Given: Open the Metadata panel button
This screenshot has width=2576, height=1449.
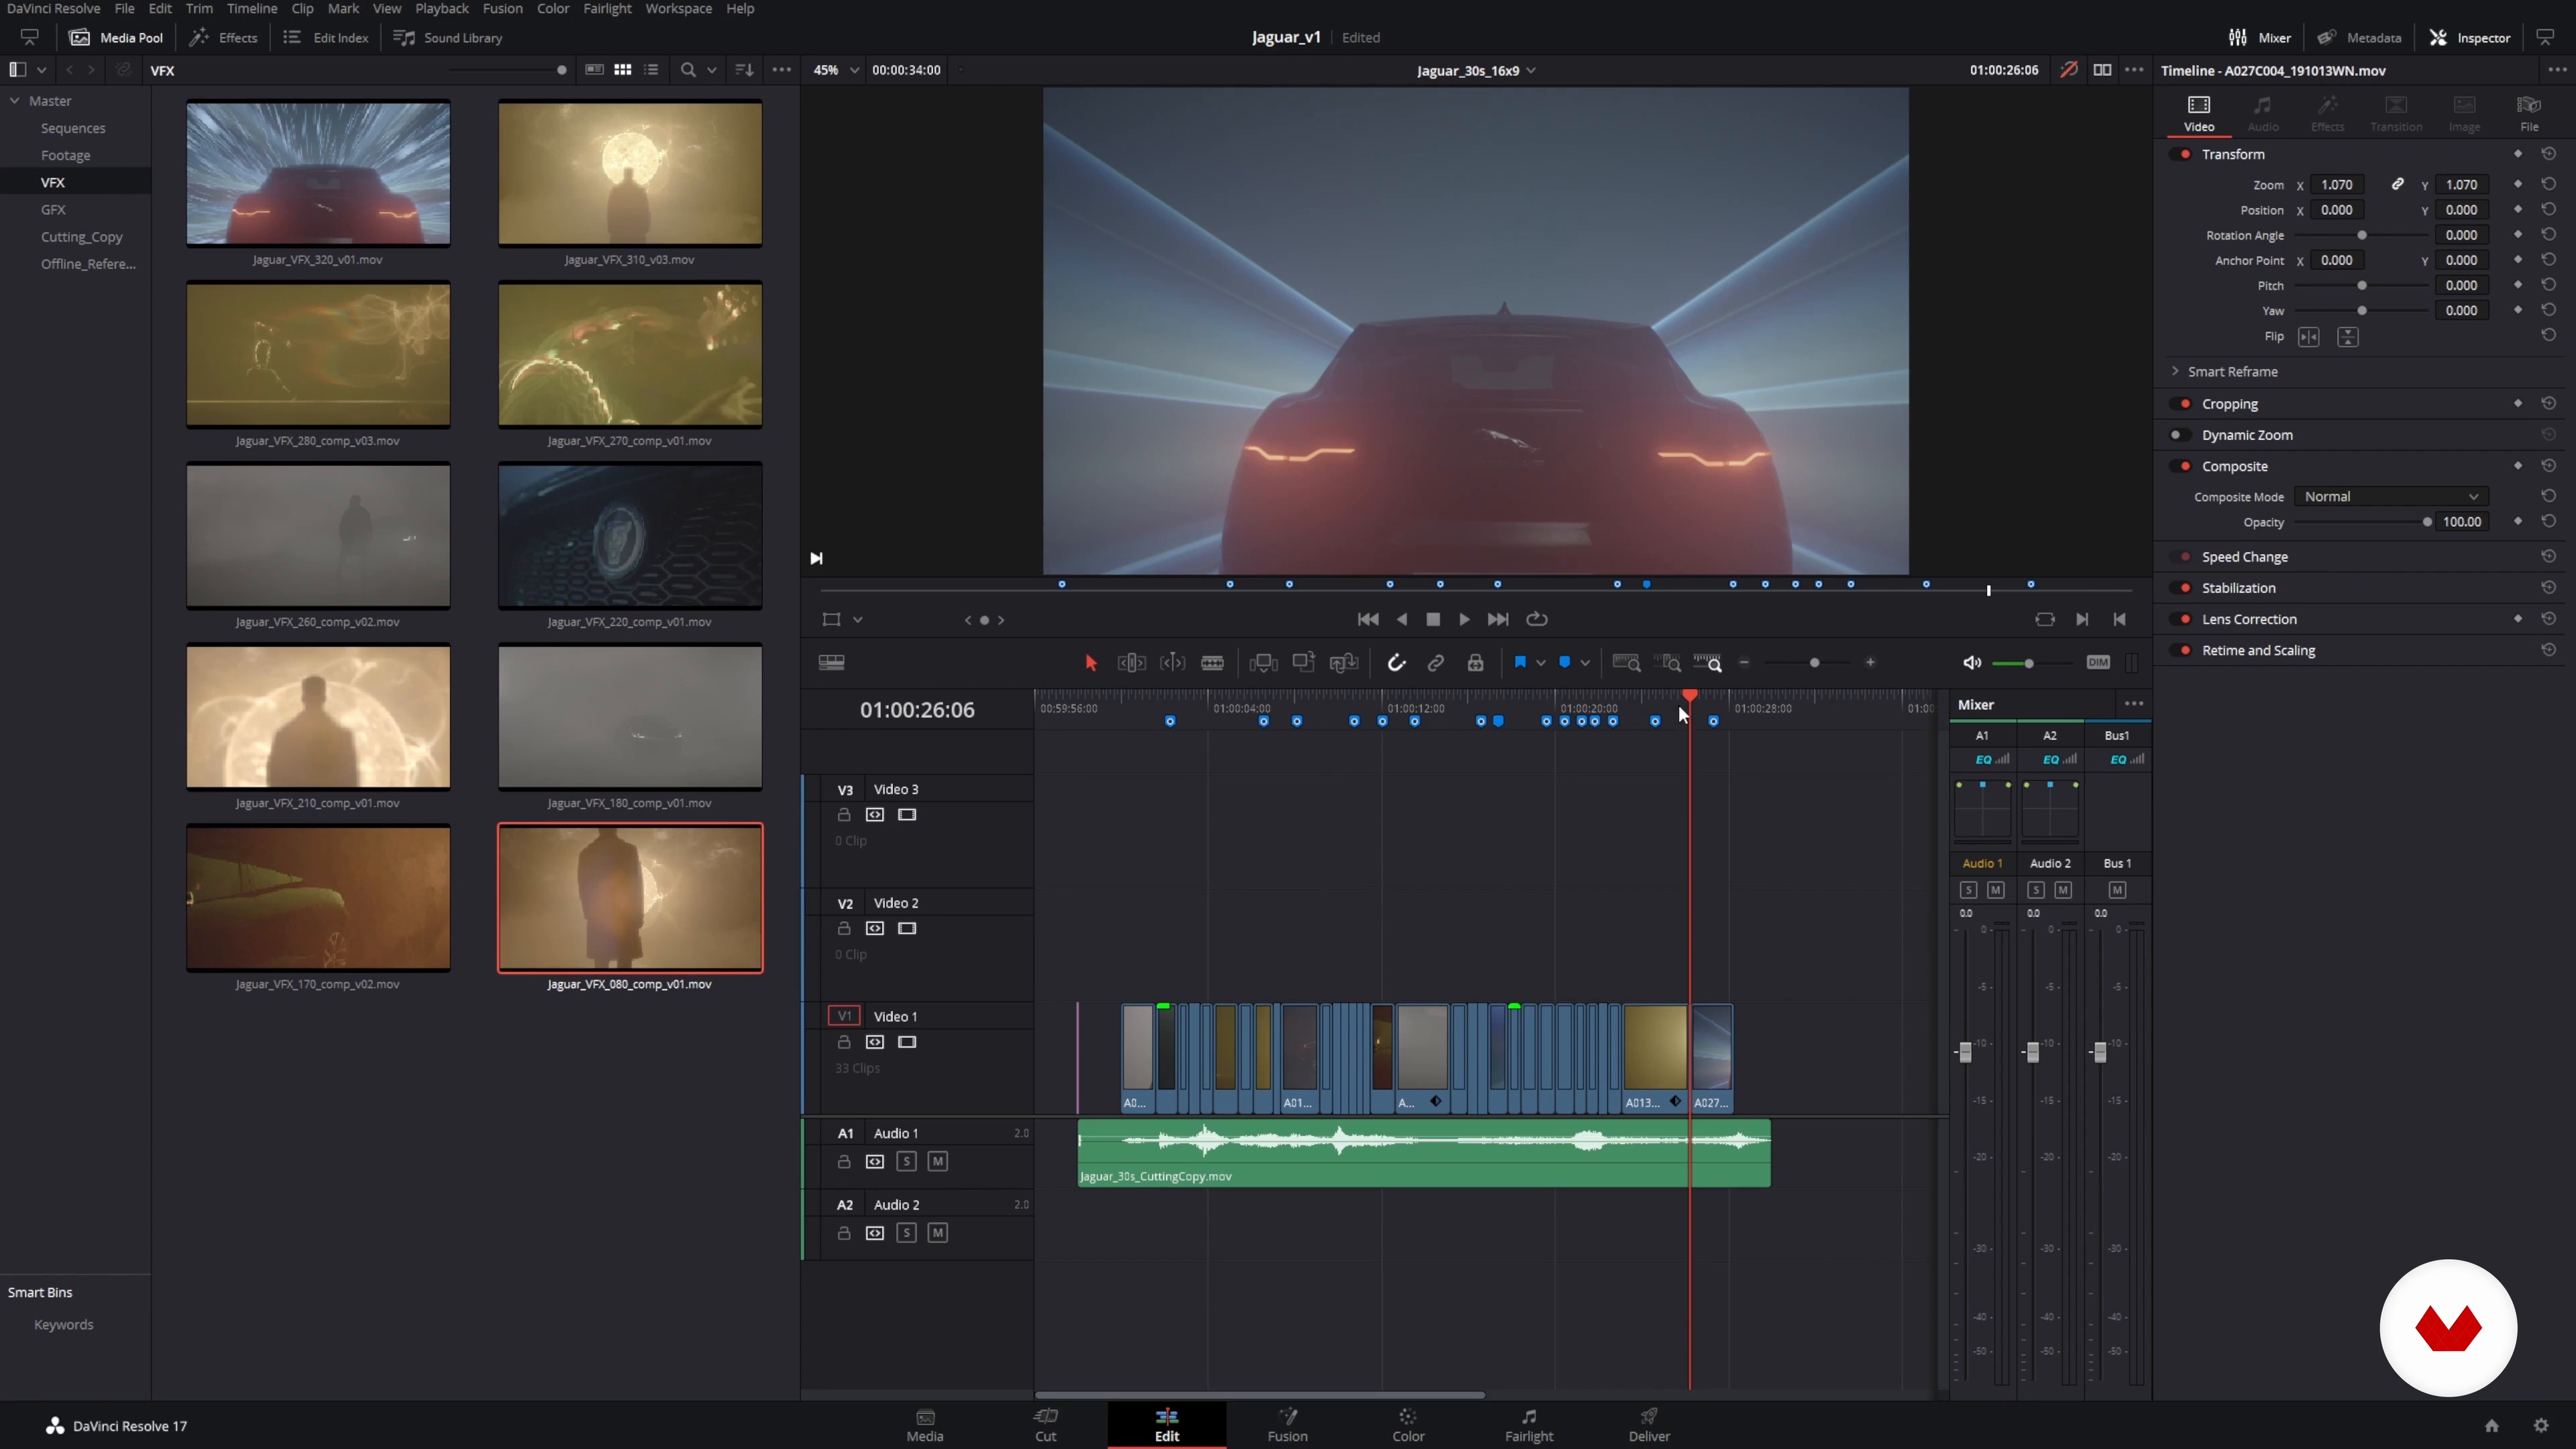Looking at the screenshot, I should (2359, 37).
